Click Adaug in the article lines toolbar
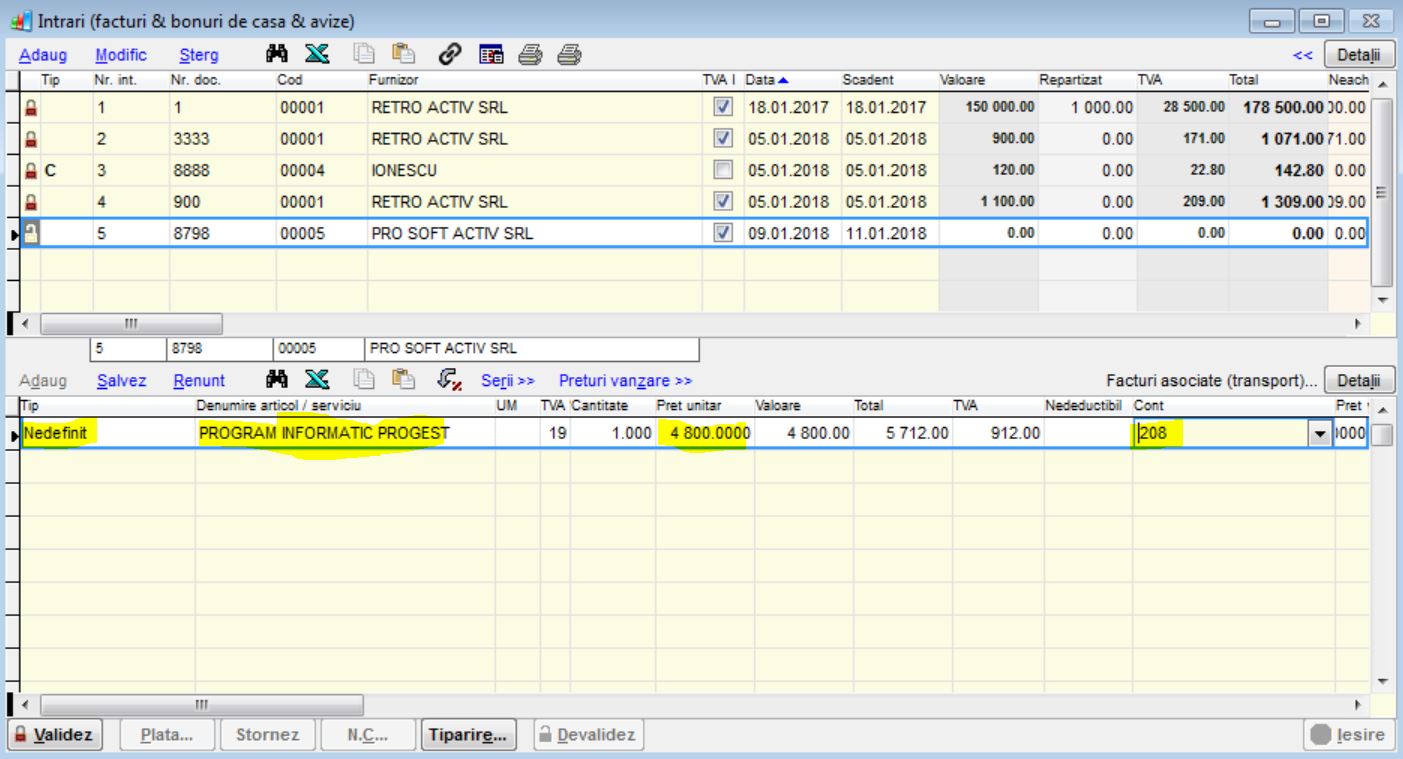This screenshot has width=1403, height=759. (x=43, y=381)
